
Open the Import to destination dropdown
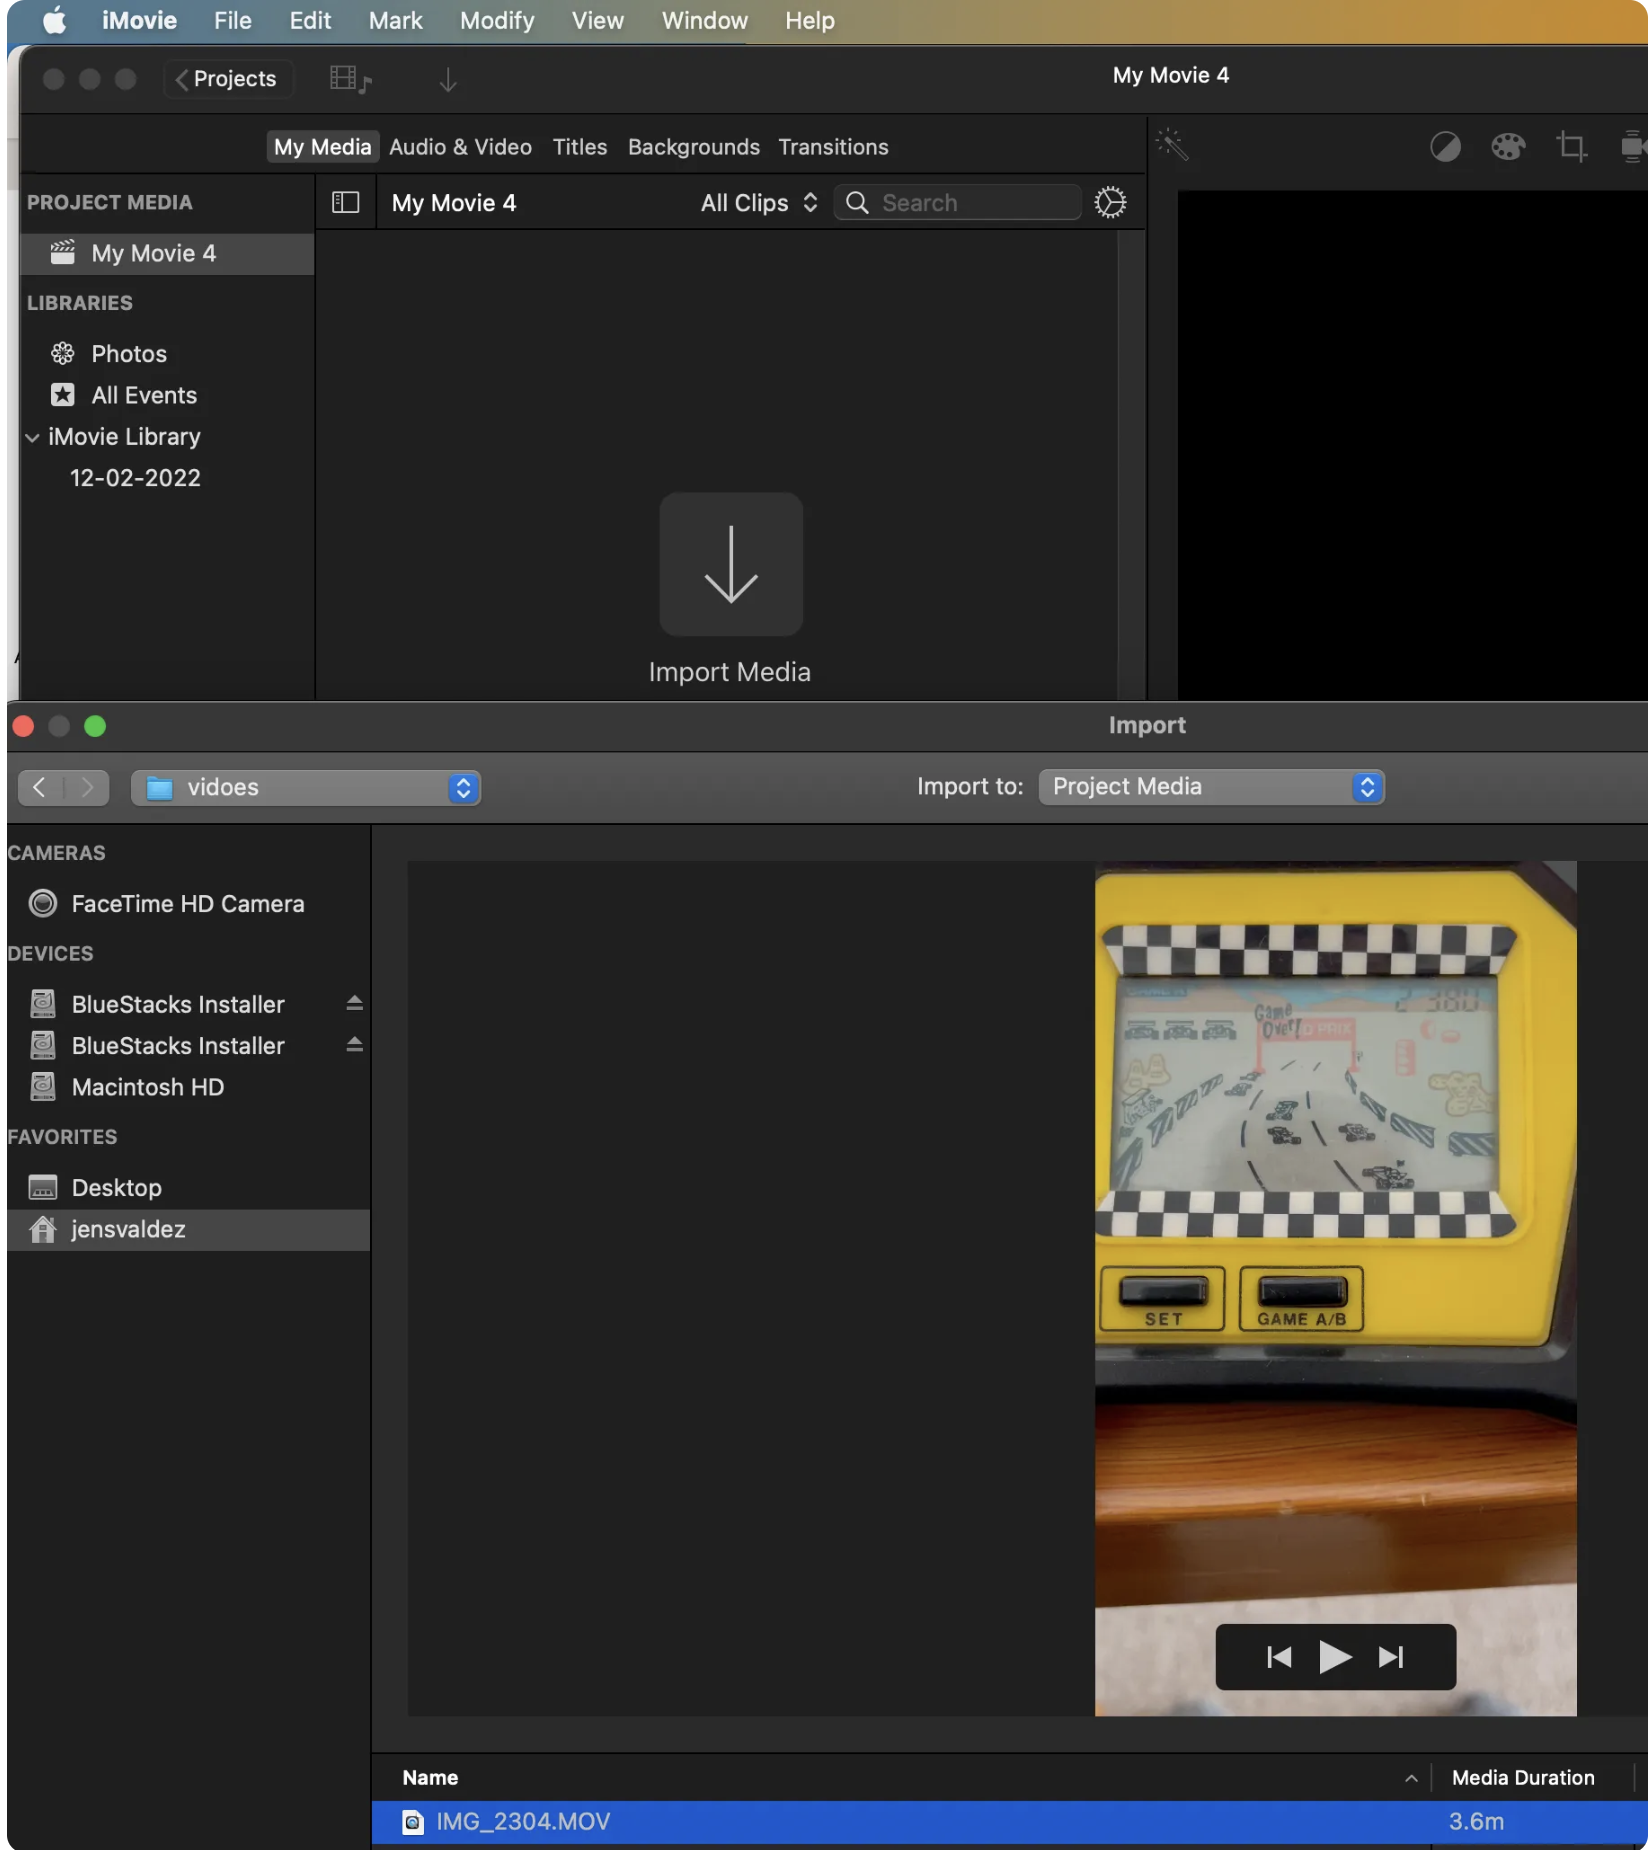[1210, 787]
